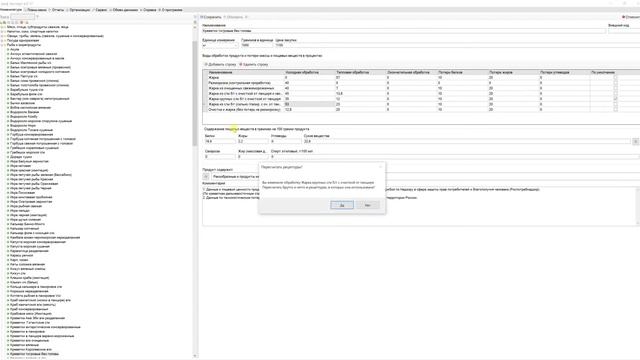Click the Углеводы value field
Screen dimensions: 640x360
[x=286, y=141]
